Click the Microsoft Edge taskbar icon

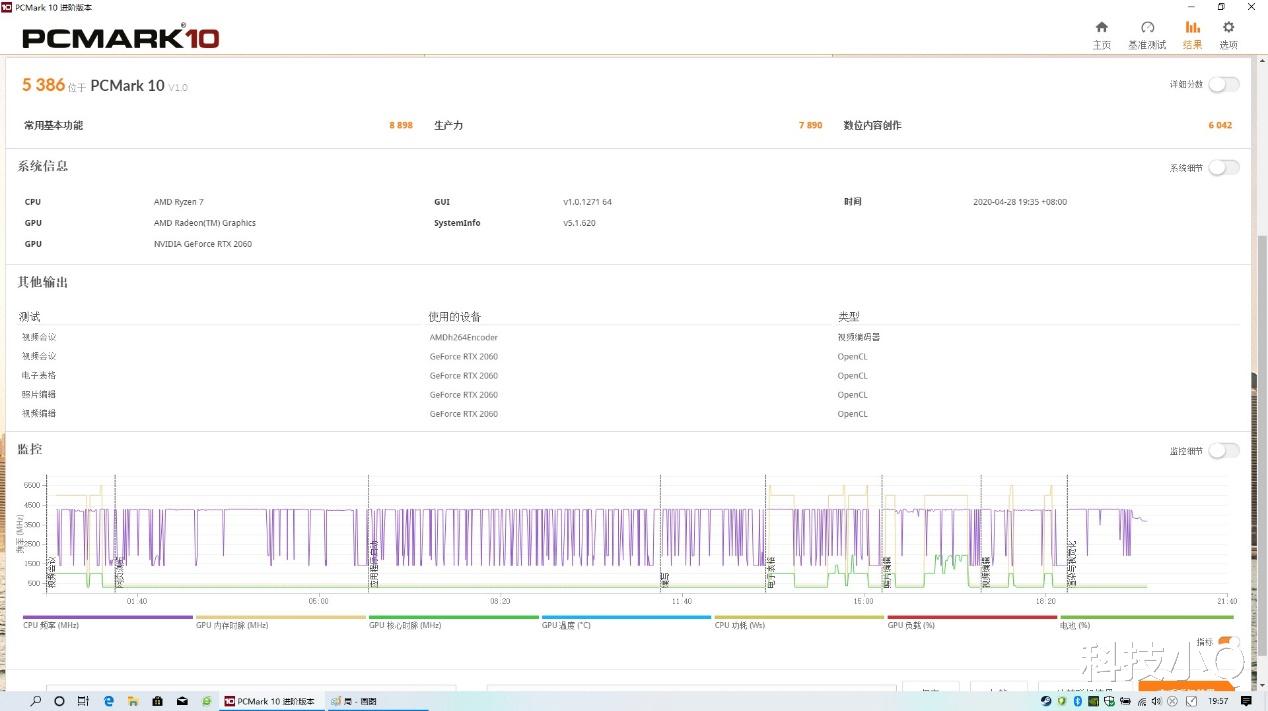point(109,701)
